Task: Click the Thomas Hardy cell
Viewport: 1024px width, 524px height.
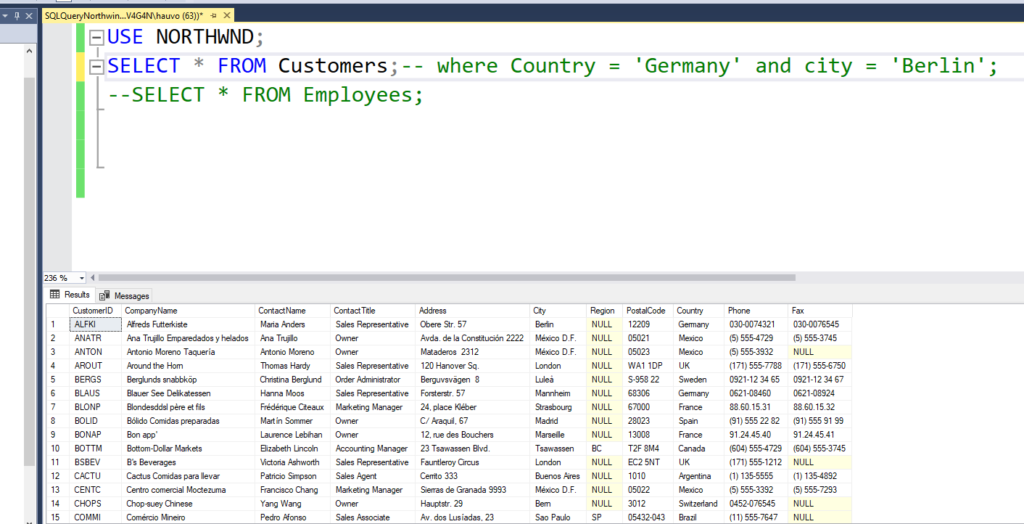Action: click(293, 365)
